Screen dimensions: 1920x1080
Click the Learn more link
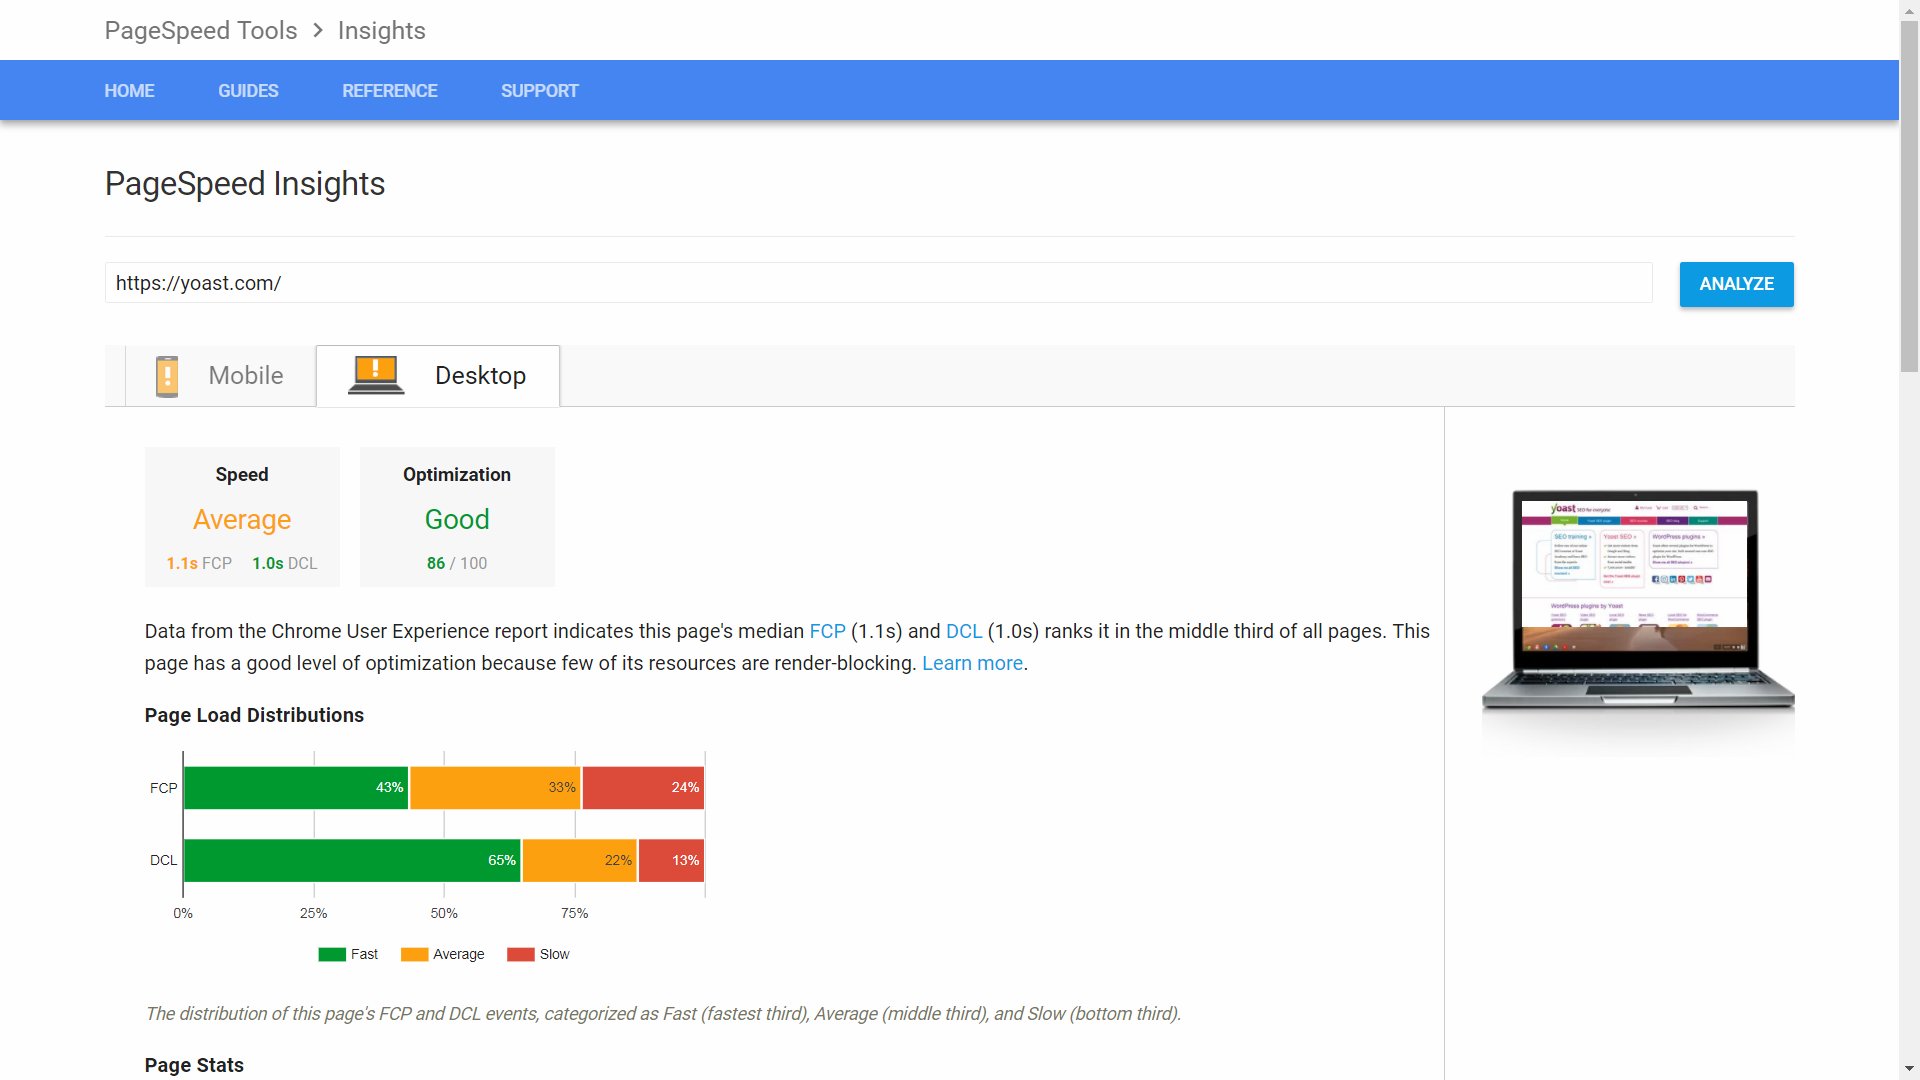click(972, 663)
